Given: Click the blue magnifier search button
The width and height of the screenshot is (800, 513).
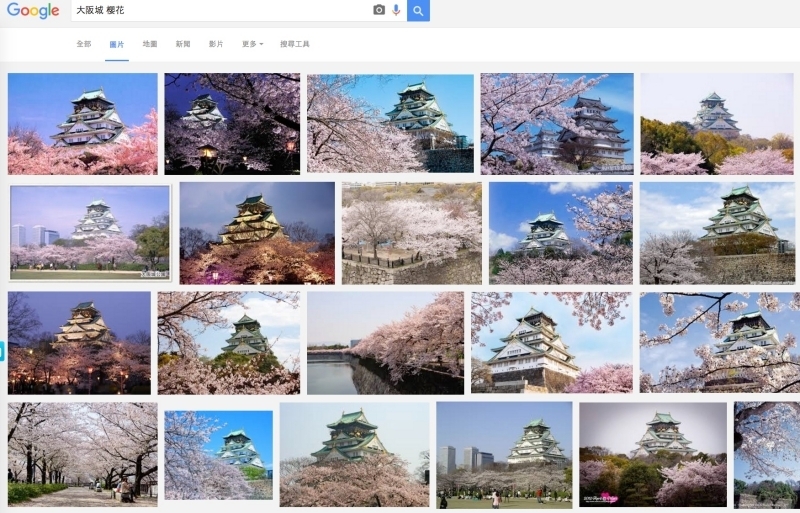Looking at the screenshot, I should [418, 10].
